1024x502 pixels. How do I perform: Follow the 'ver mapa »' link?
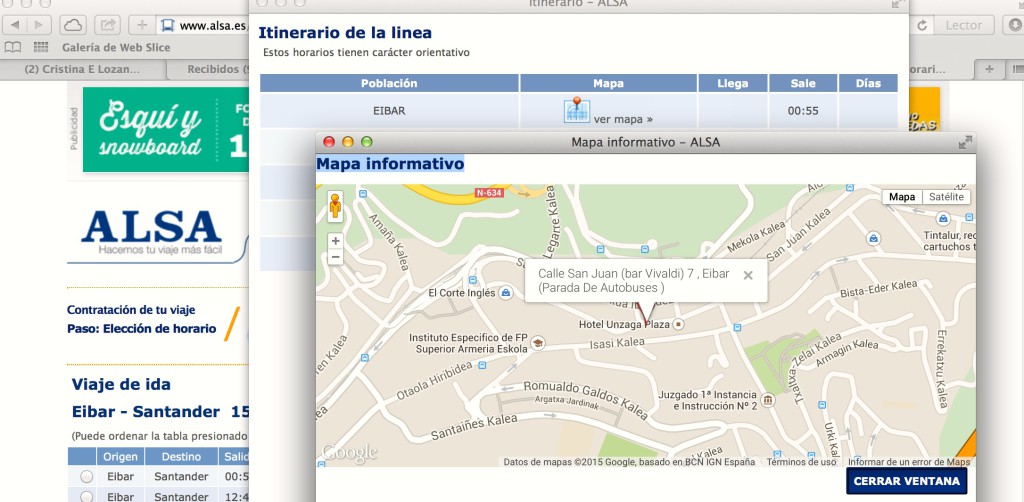click(x=623, y=119)
